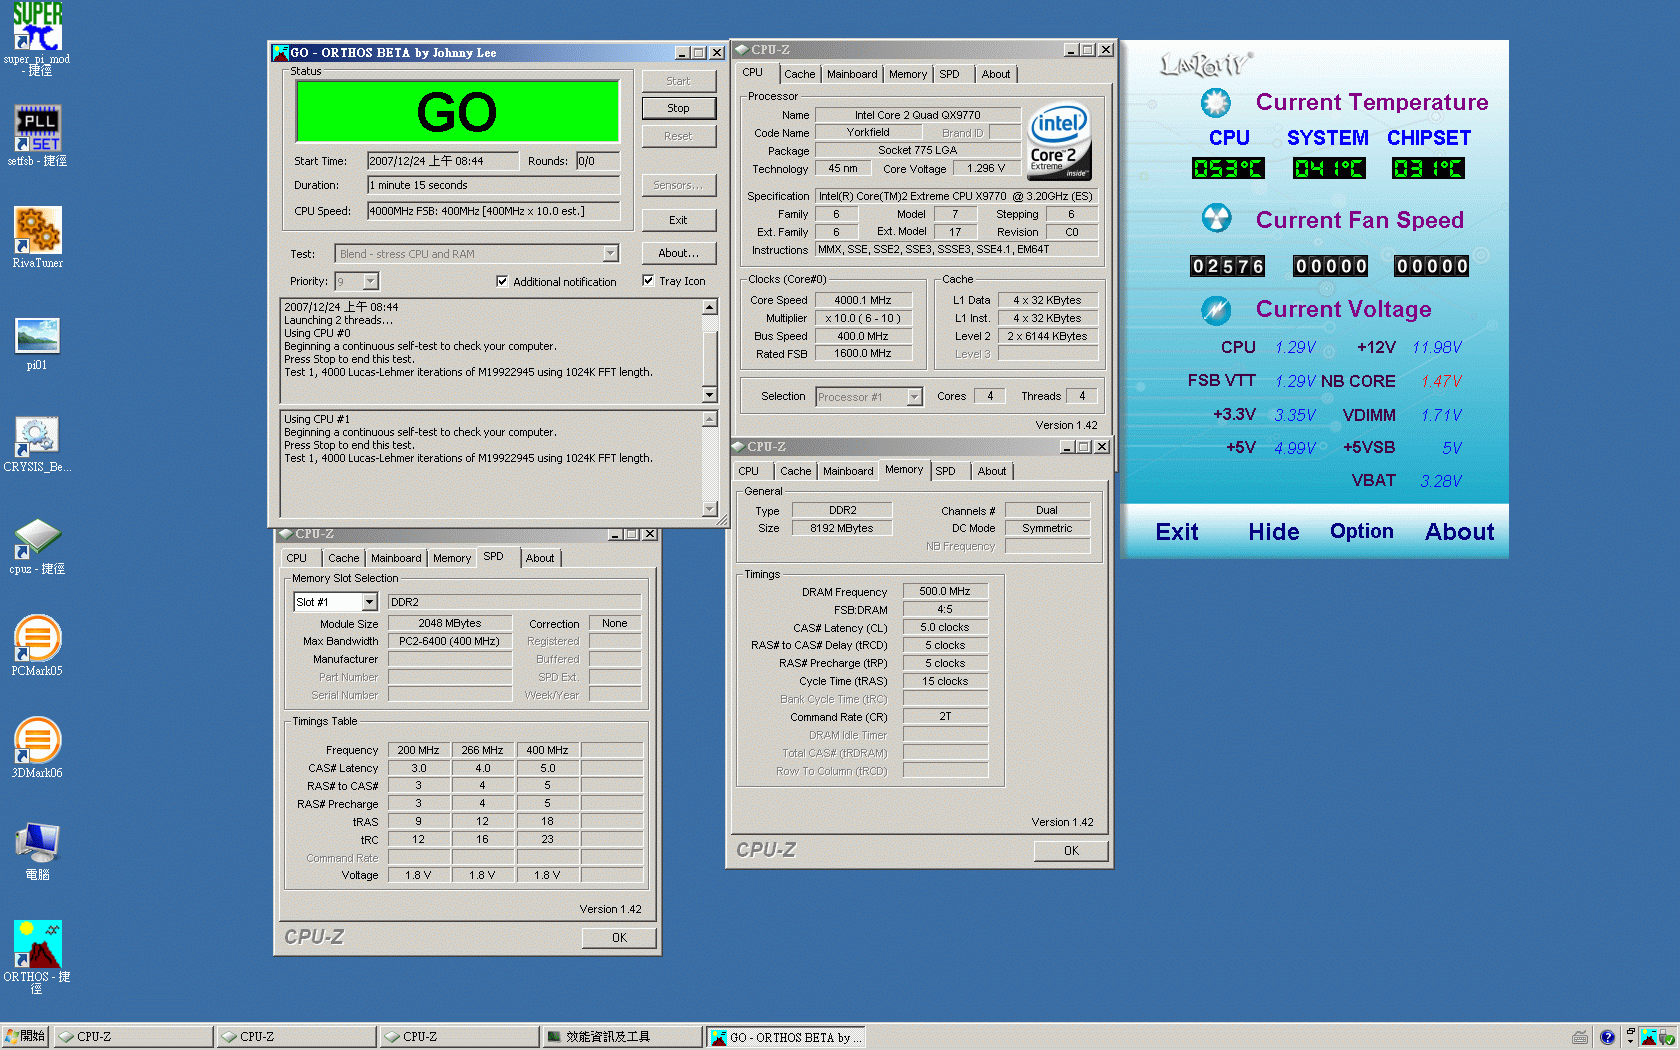Click OK in CPU-Z SPD window

coord(619,938)
